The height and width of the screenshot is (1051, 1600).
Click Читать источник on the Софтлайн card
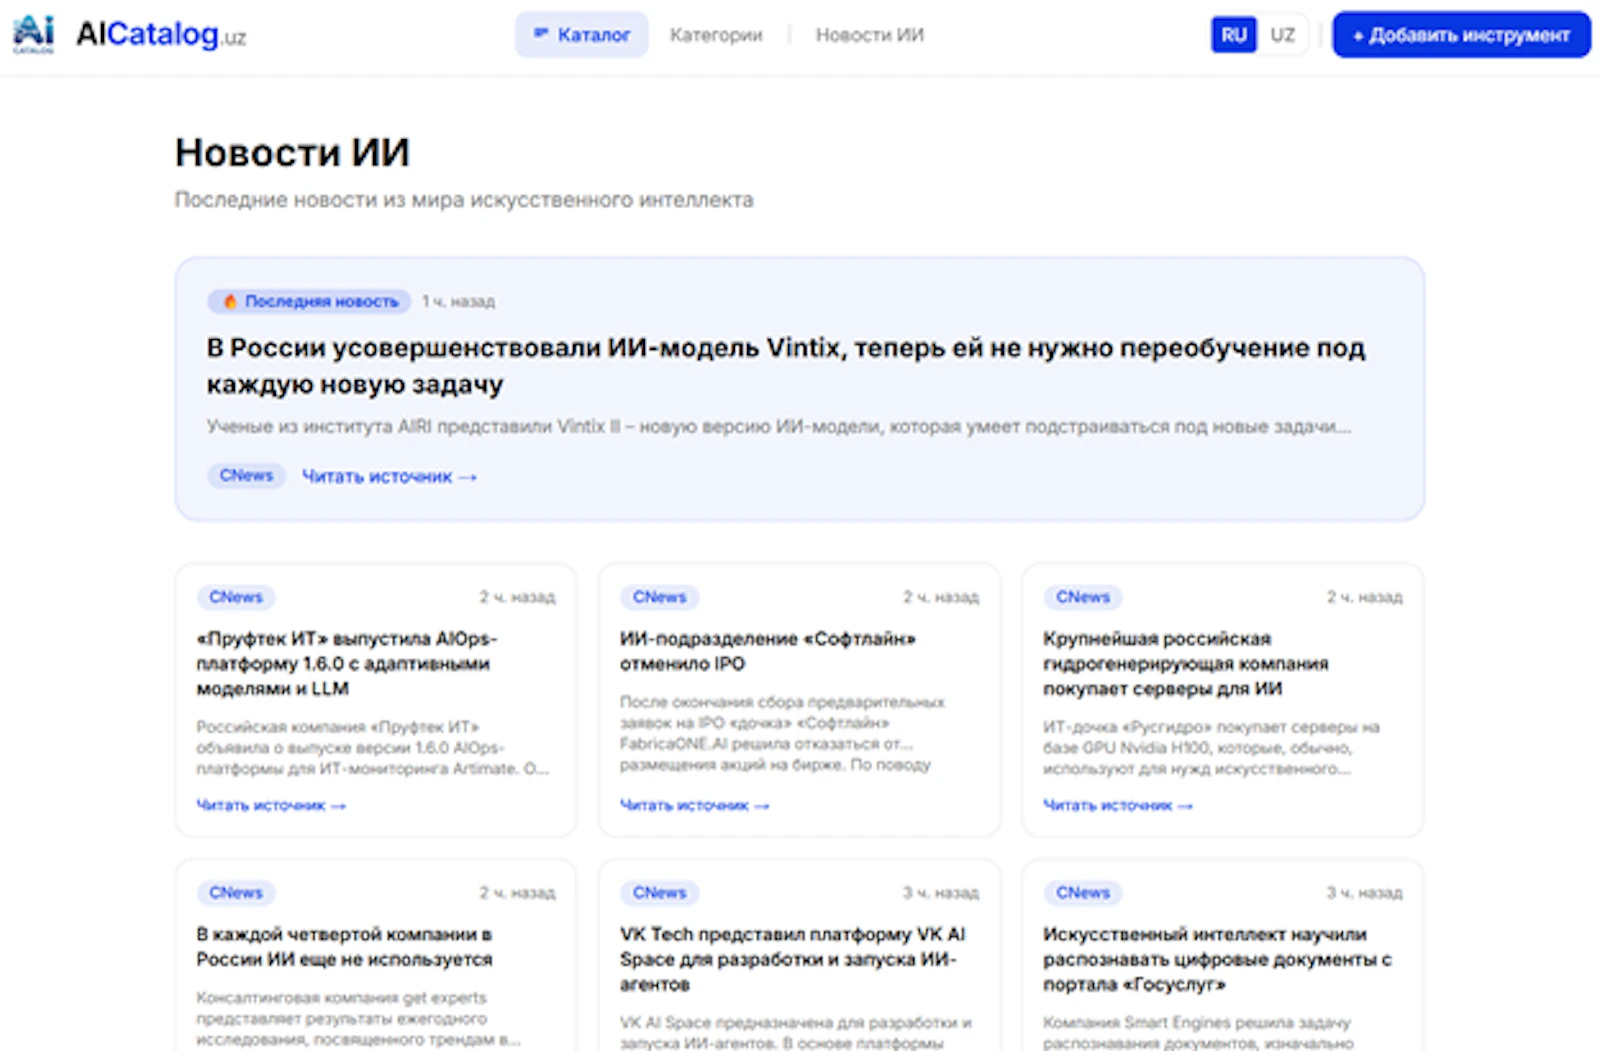tap(695, 805)
